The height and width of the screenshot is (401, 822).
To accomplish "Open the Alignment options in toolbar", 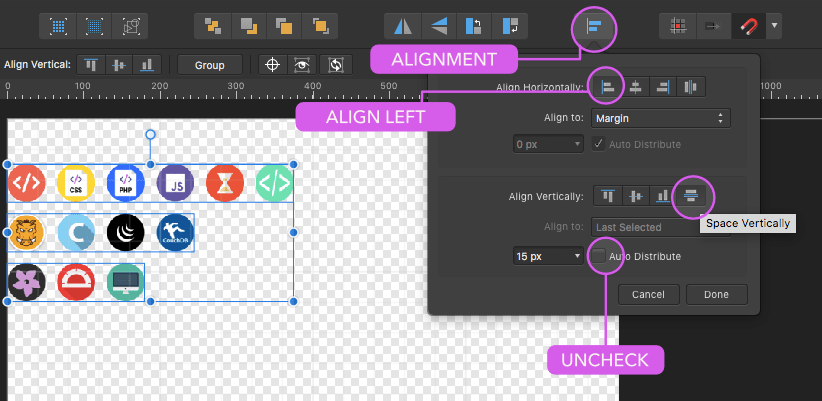I will pos(593,27).
